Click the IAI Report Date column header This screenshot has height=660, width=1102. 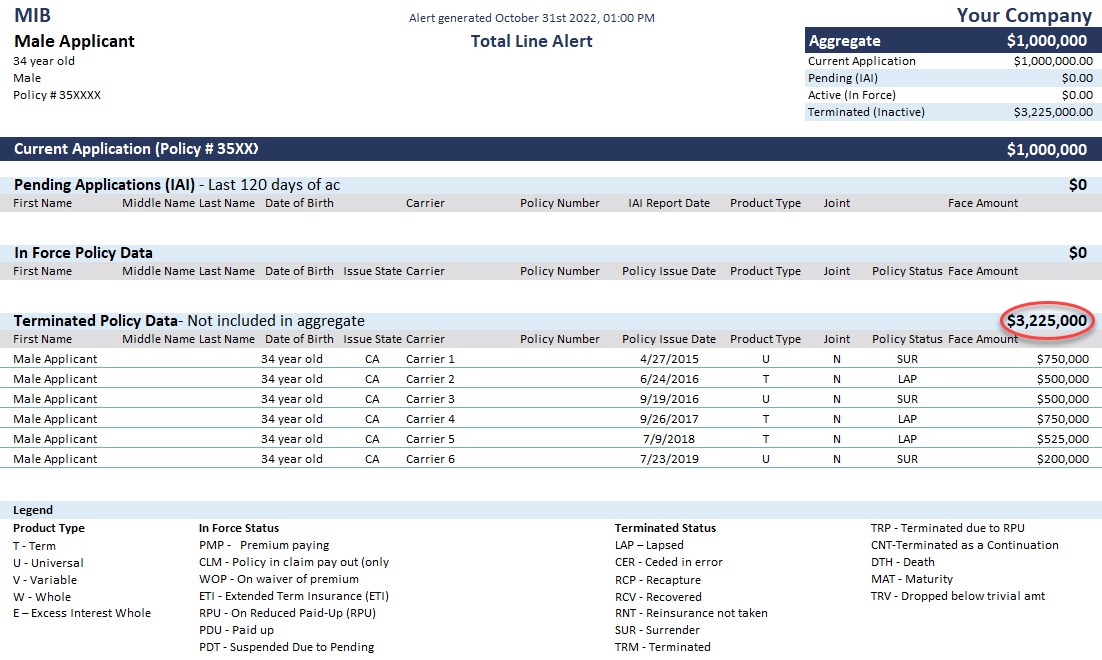(669, 203)
